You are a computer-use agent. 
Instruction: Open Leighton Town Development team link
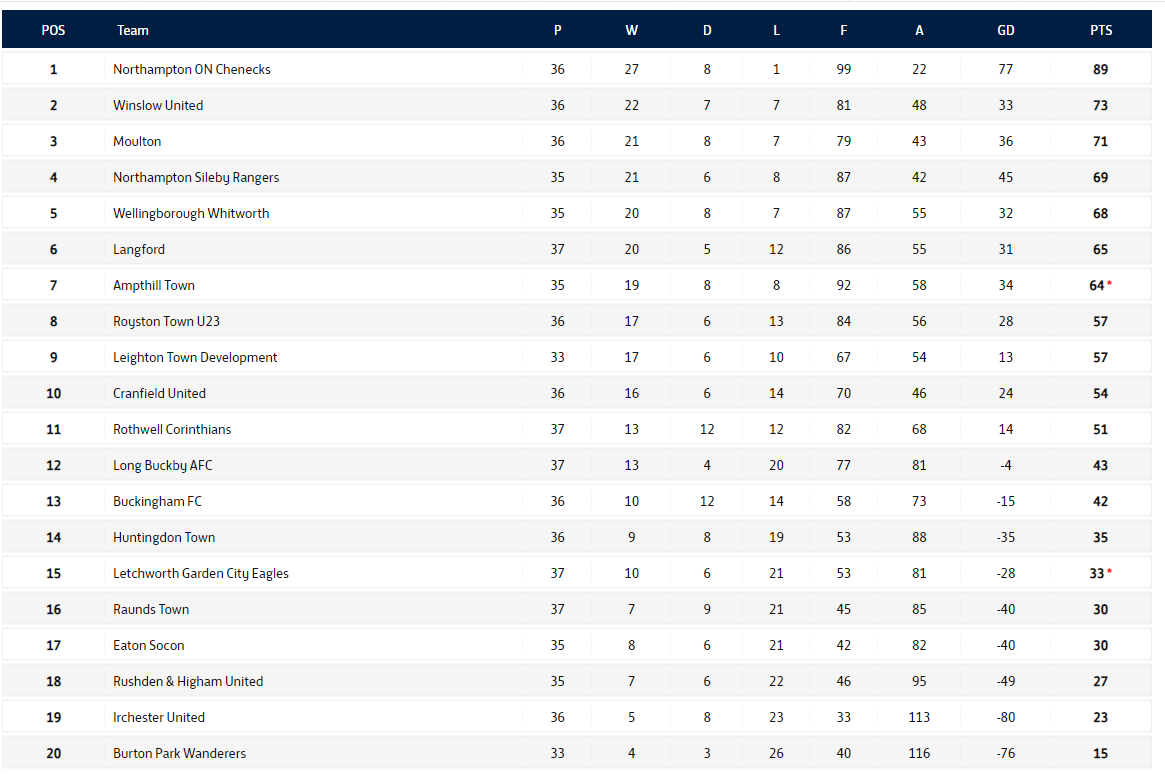(x=195, y=358)
